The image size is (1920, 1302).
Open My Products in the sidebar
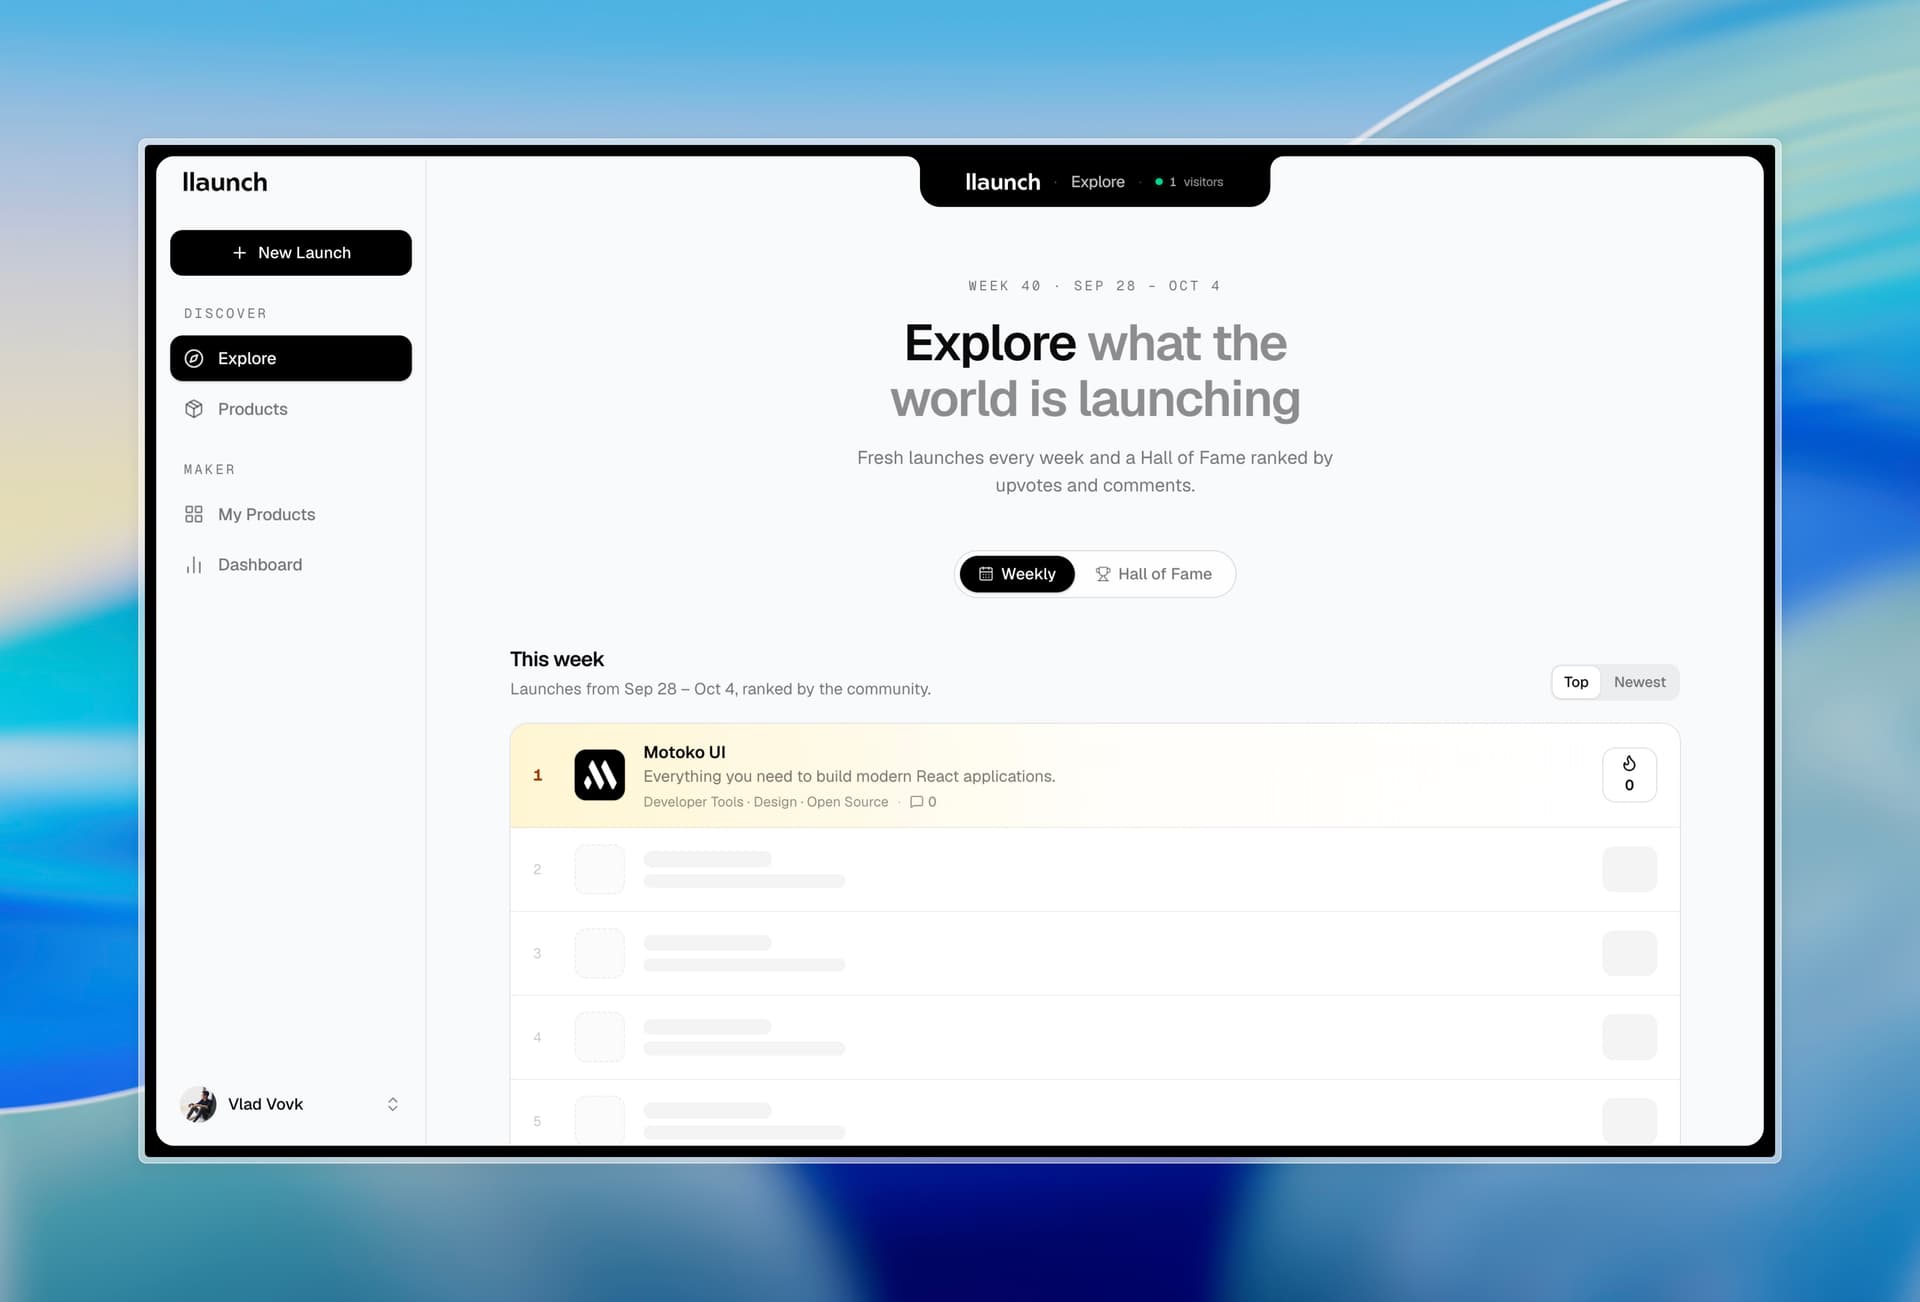pyautogui.click(x=290, y=514)
